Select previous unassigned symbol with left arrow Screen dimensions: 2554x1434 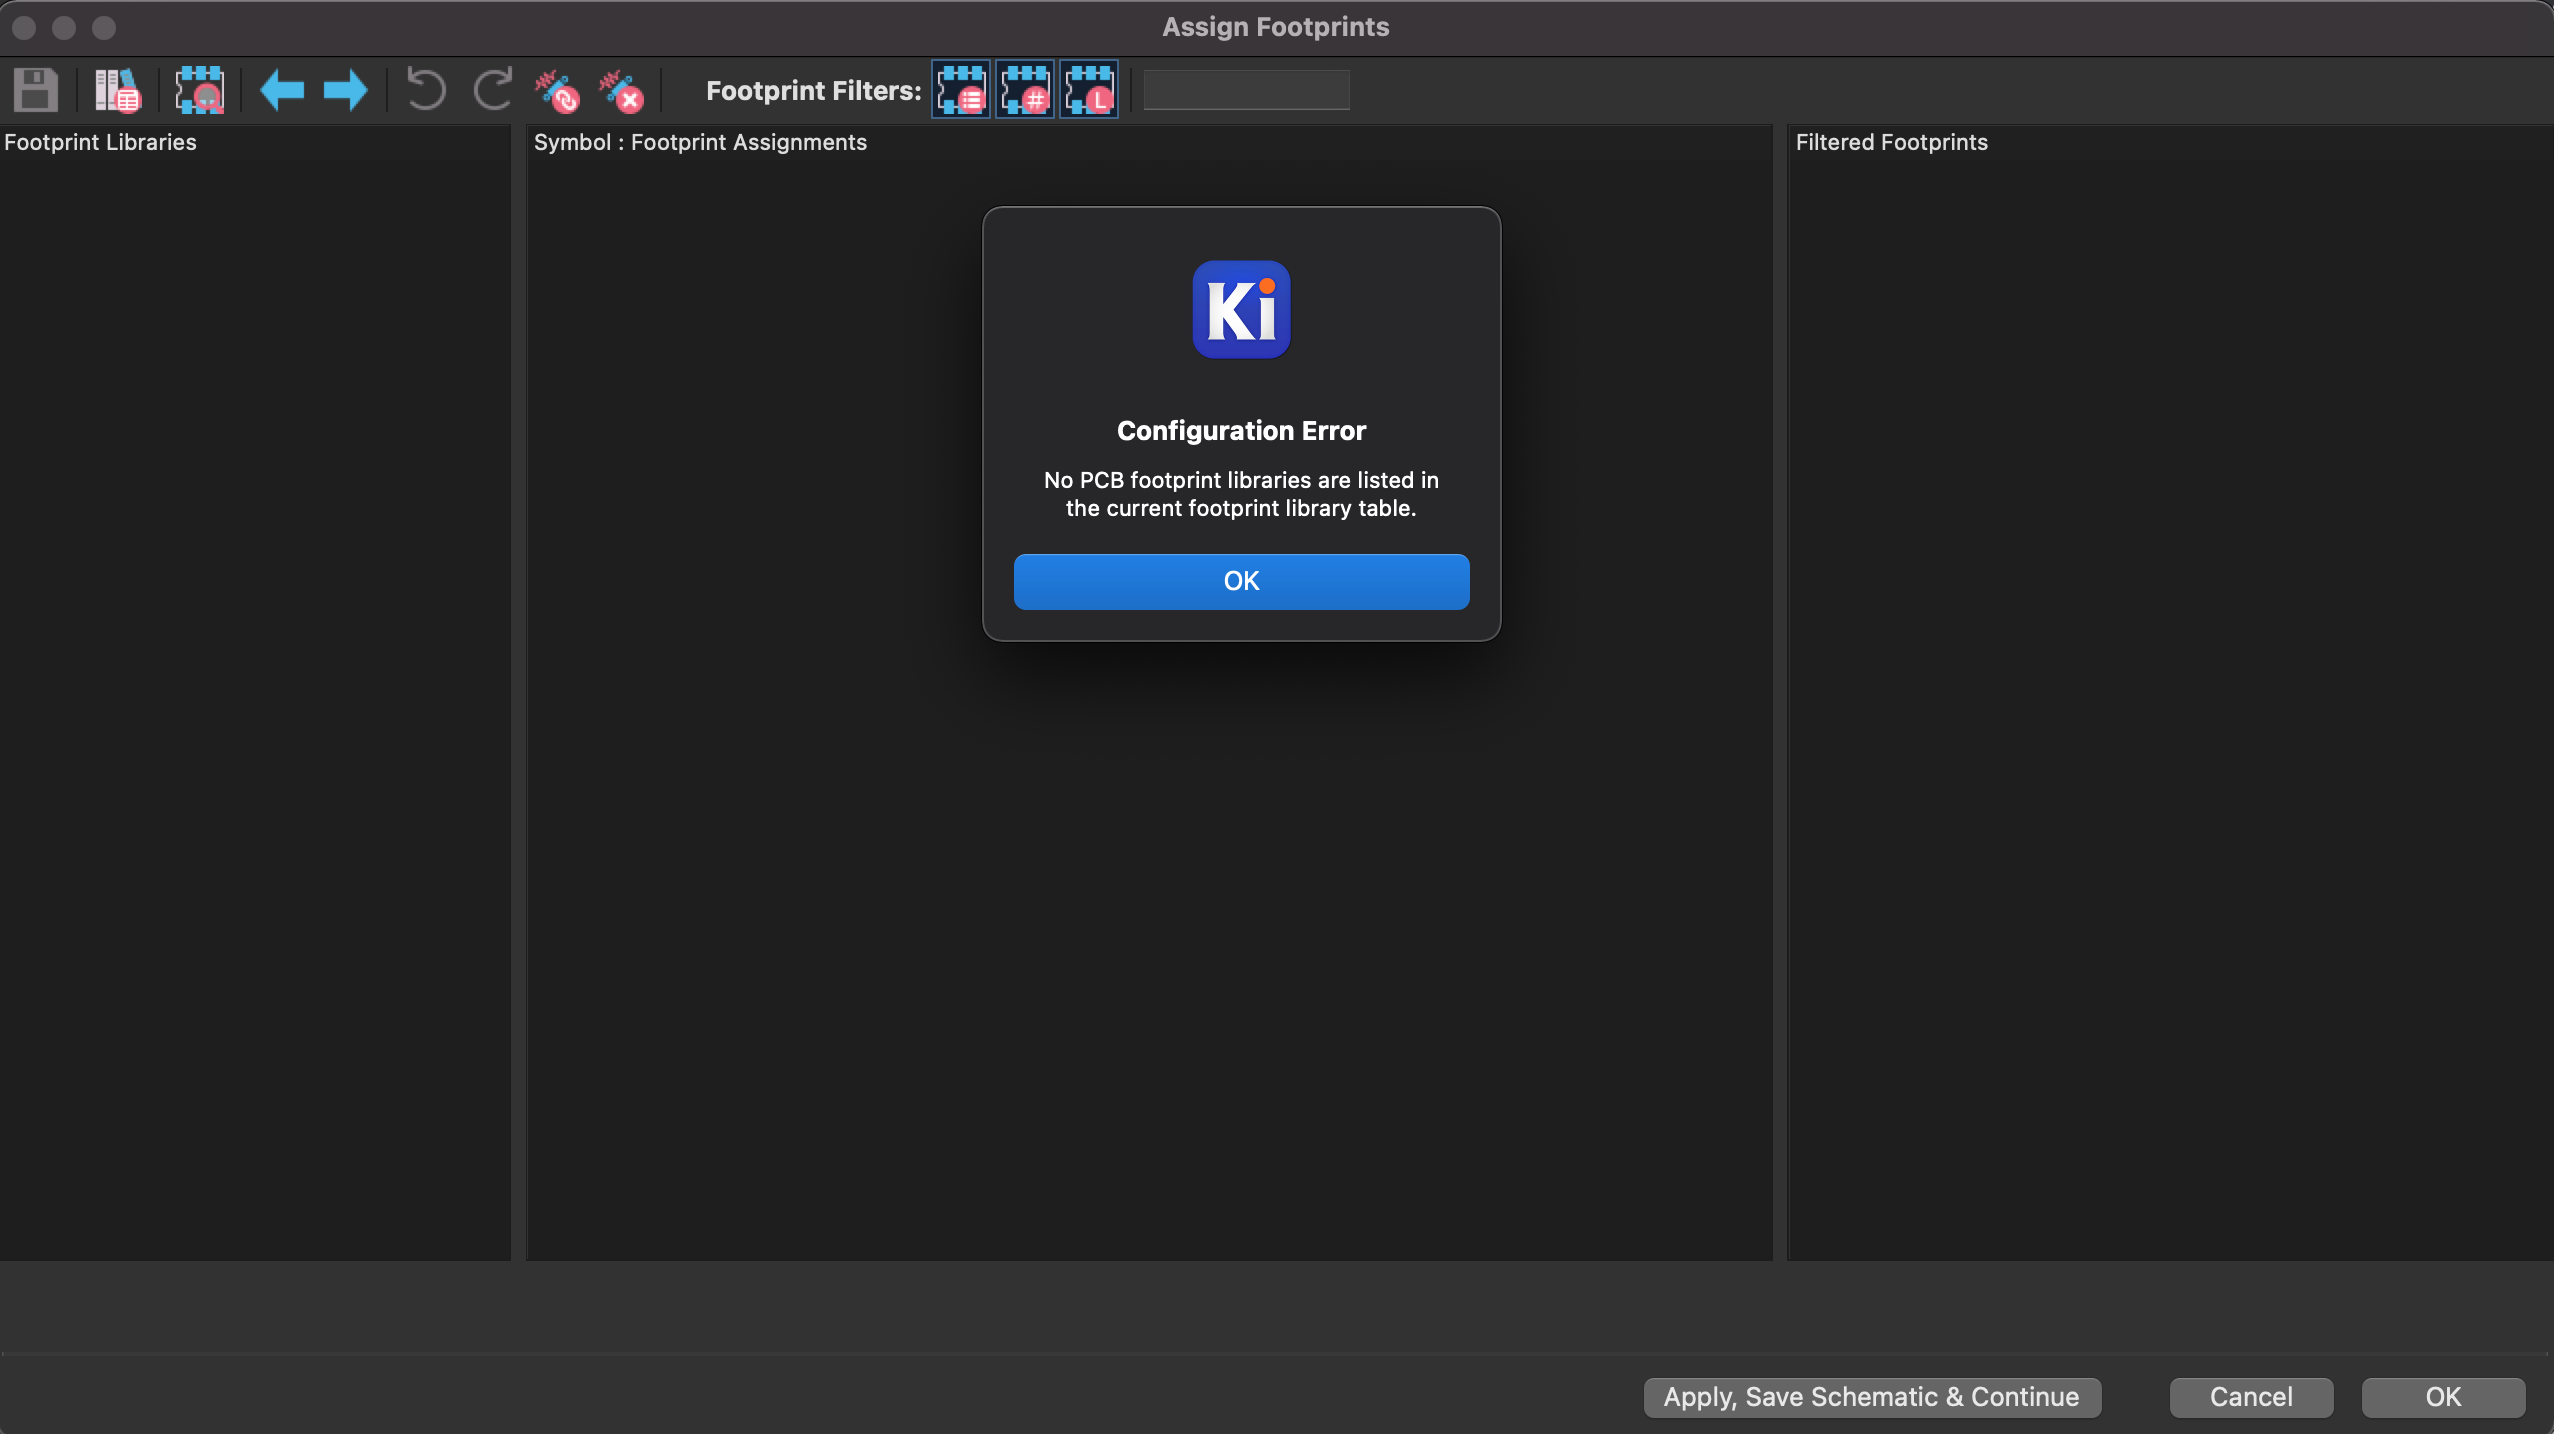click(282, 90)
